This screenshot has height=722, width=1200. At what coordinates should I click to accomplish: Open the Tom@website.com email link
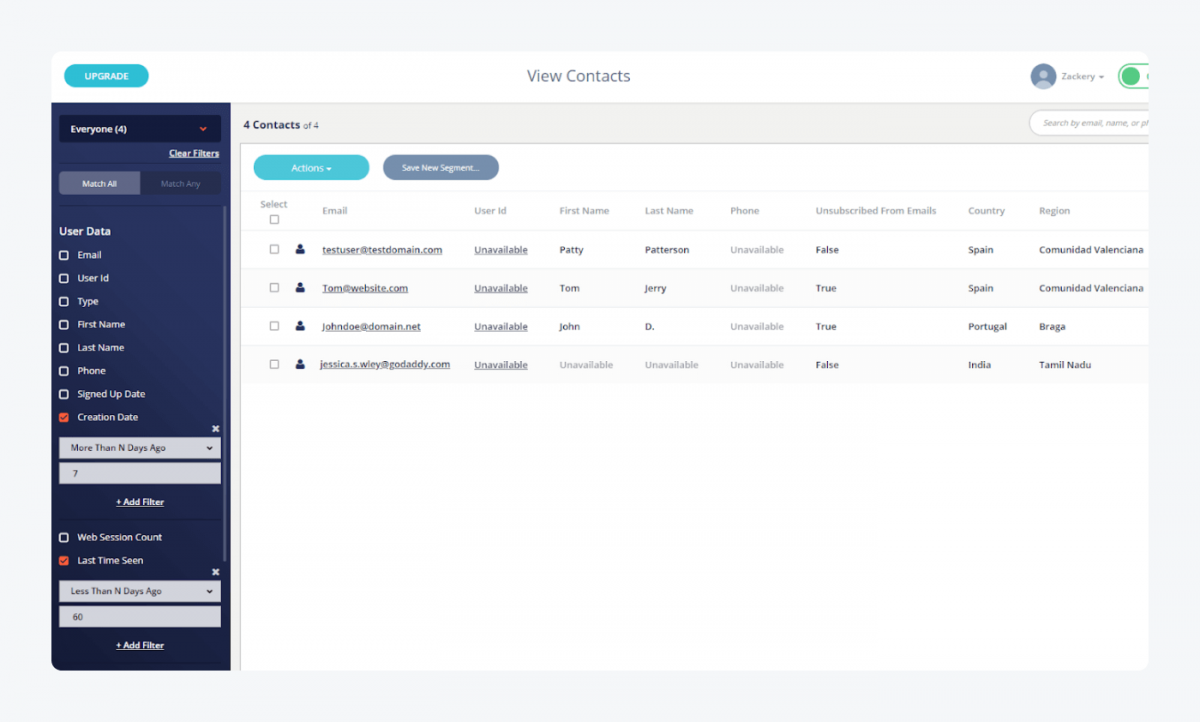click(365, 288)
